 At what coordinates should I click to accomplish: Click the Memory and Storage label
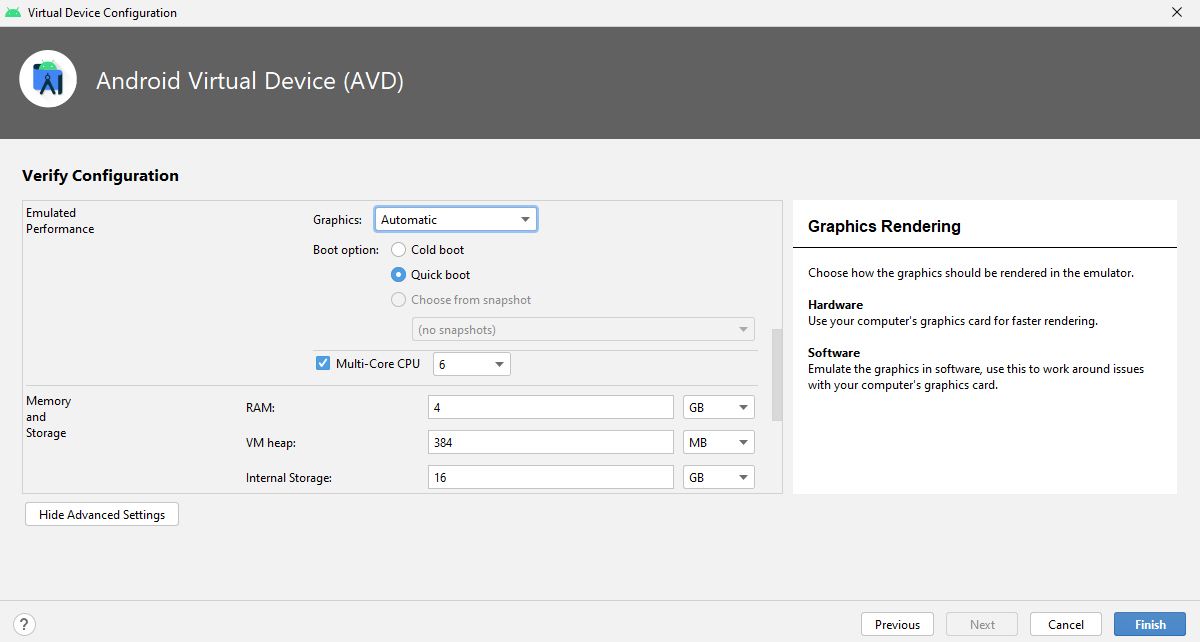coord(48,417)
